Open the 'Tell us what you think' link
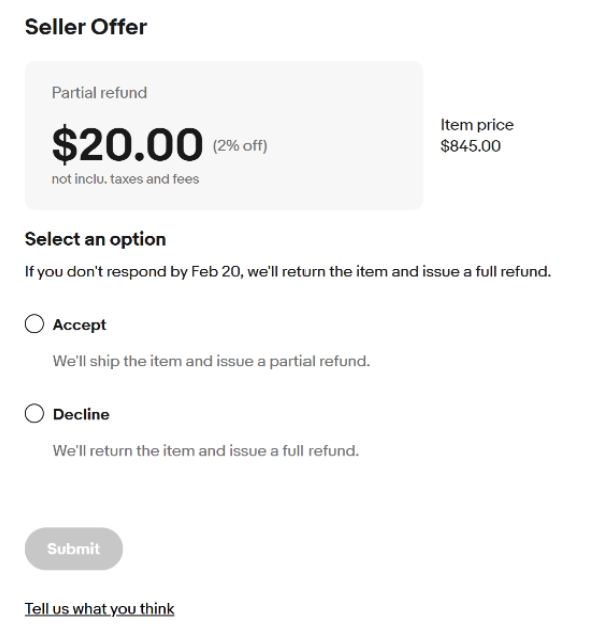This screenshot has height=630, width=608. (x=99, y=608)
